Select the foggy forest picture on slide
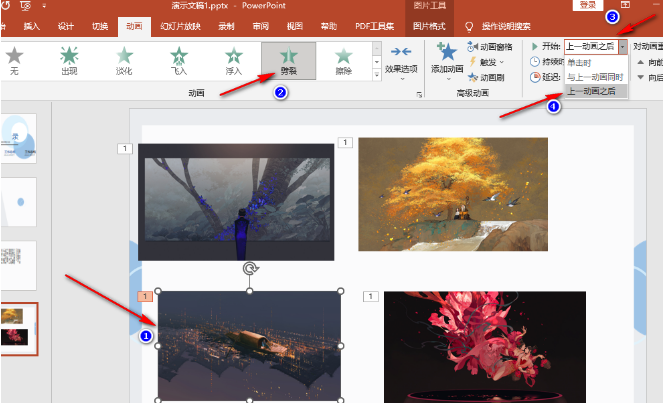This screenshot has width=664, height=403. click(x=236, y=202)
